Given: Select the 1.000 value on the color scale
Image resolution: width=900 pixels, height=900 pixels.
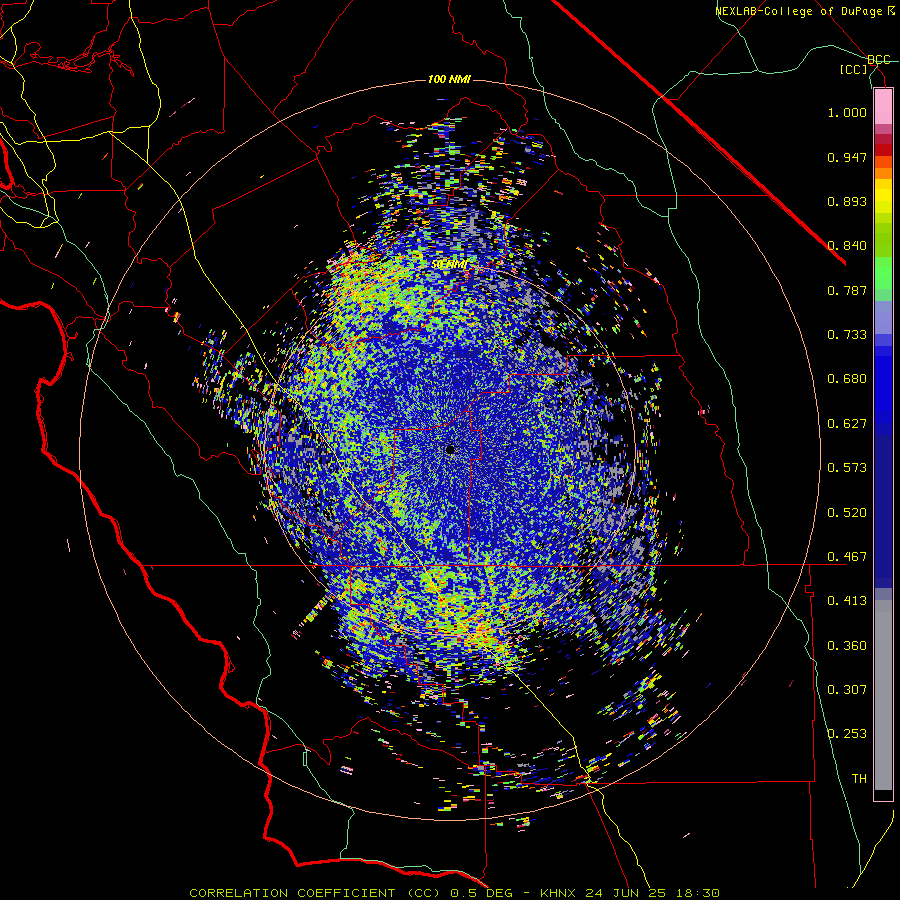Looking at the screenshot, I should click(x=847, y=112).
